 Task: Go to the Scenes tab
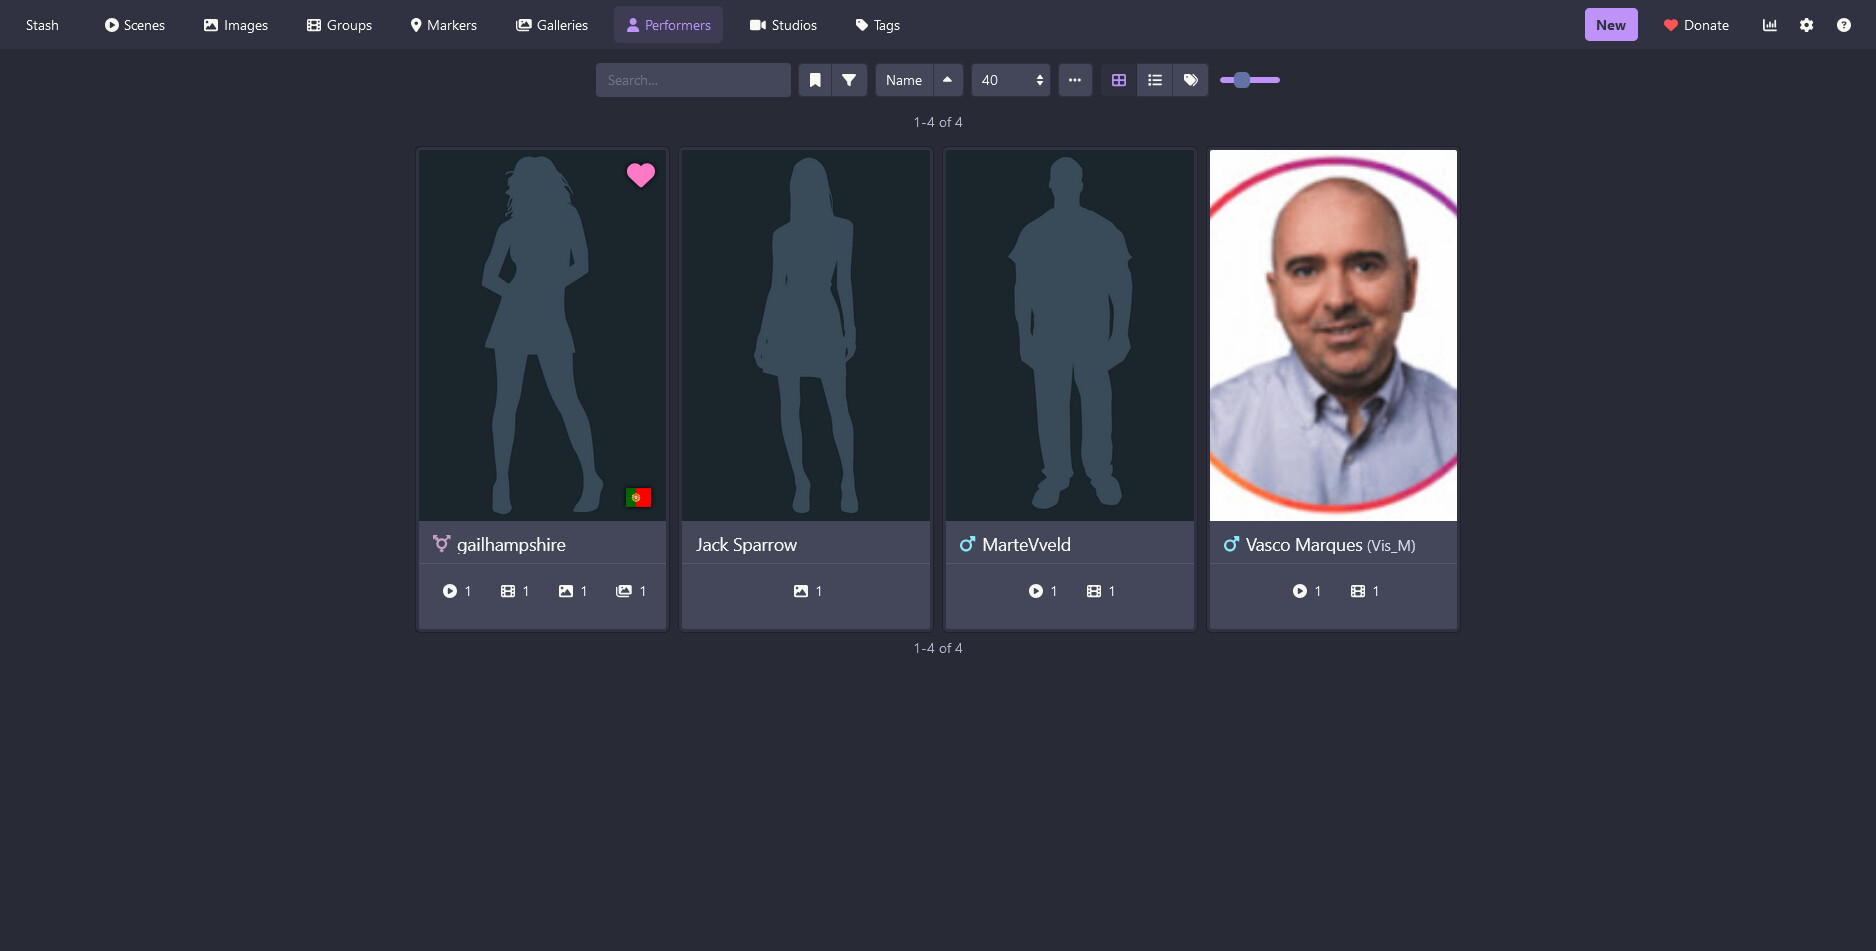pyautogui.click(x=135, y=25)
